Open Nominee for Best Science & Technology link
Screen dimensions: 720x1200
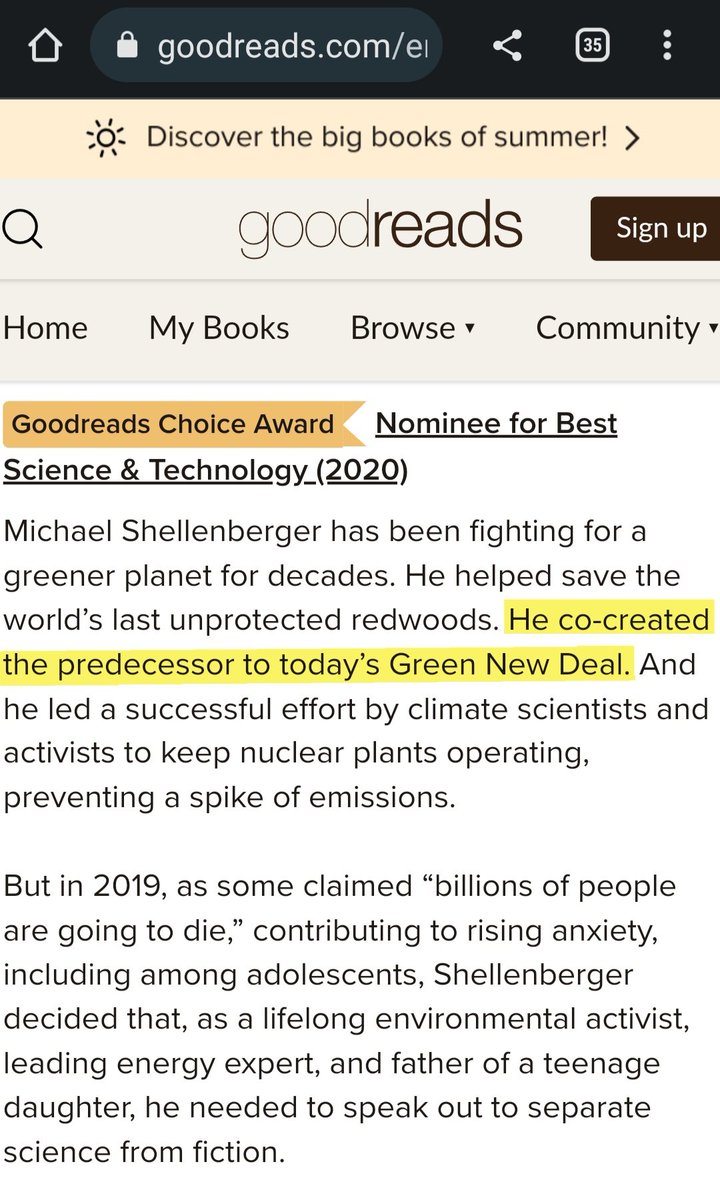(x=496, y=424)
